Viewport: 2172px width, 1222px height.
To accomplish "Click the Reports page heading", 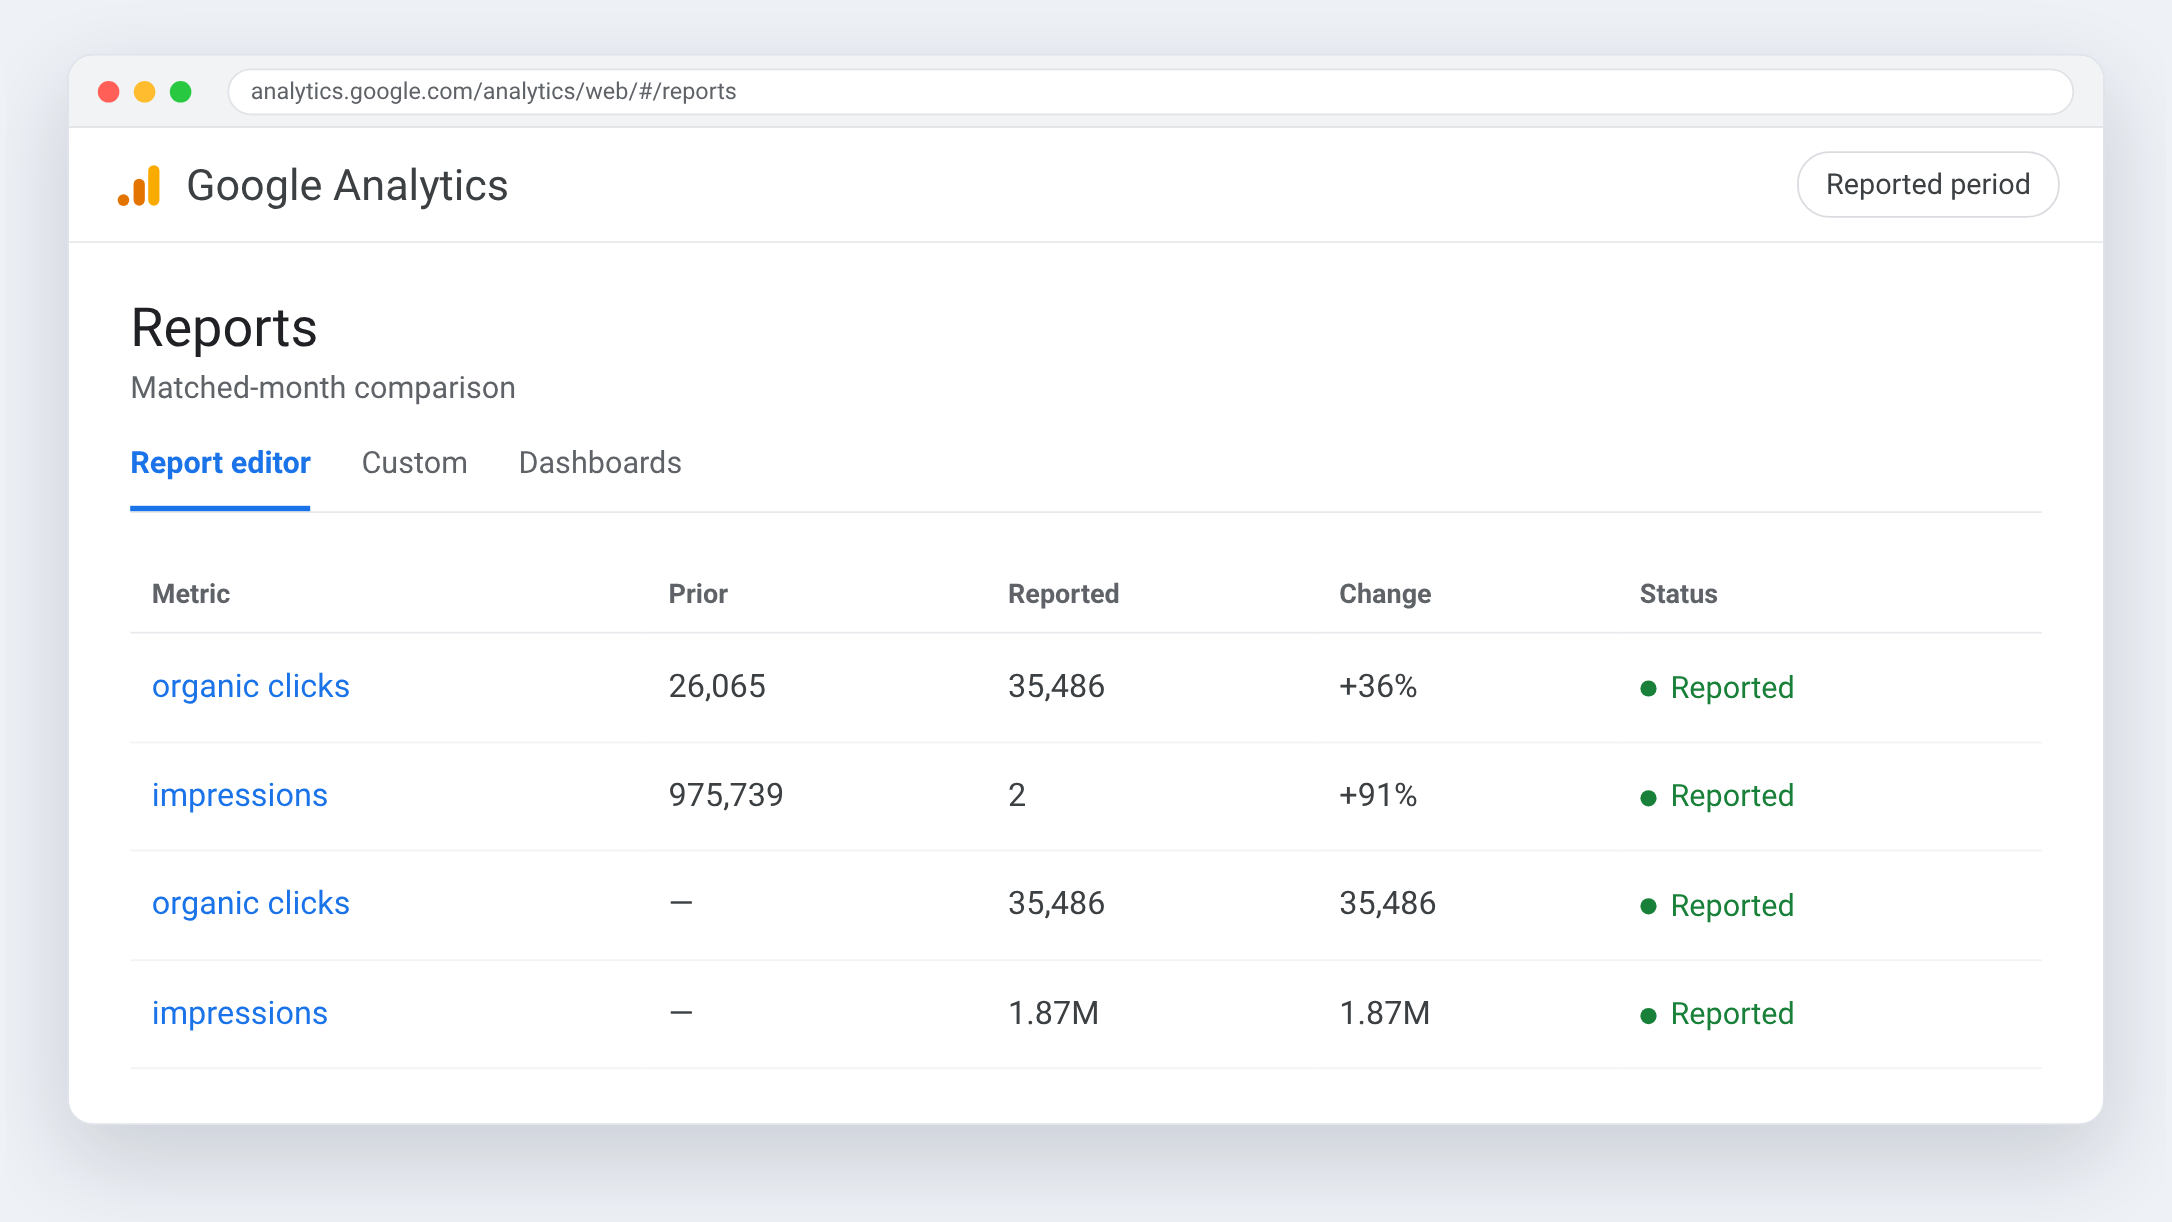I will click(224, 328).
